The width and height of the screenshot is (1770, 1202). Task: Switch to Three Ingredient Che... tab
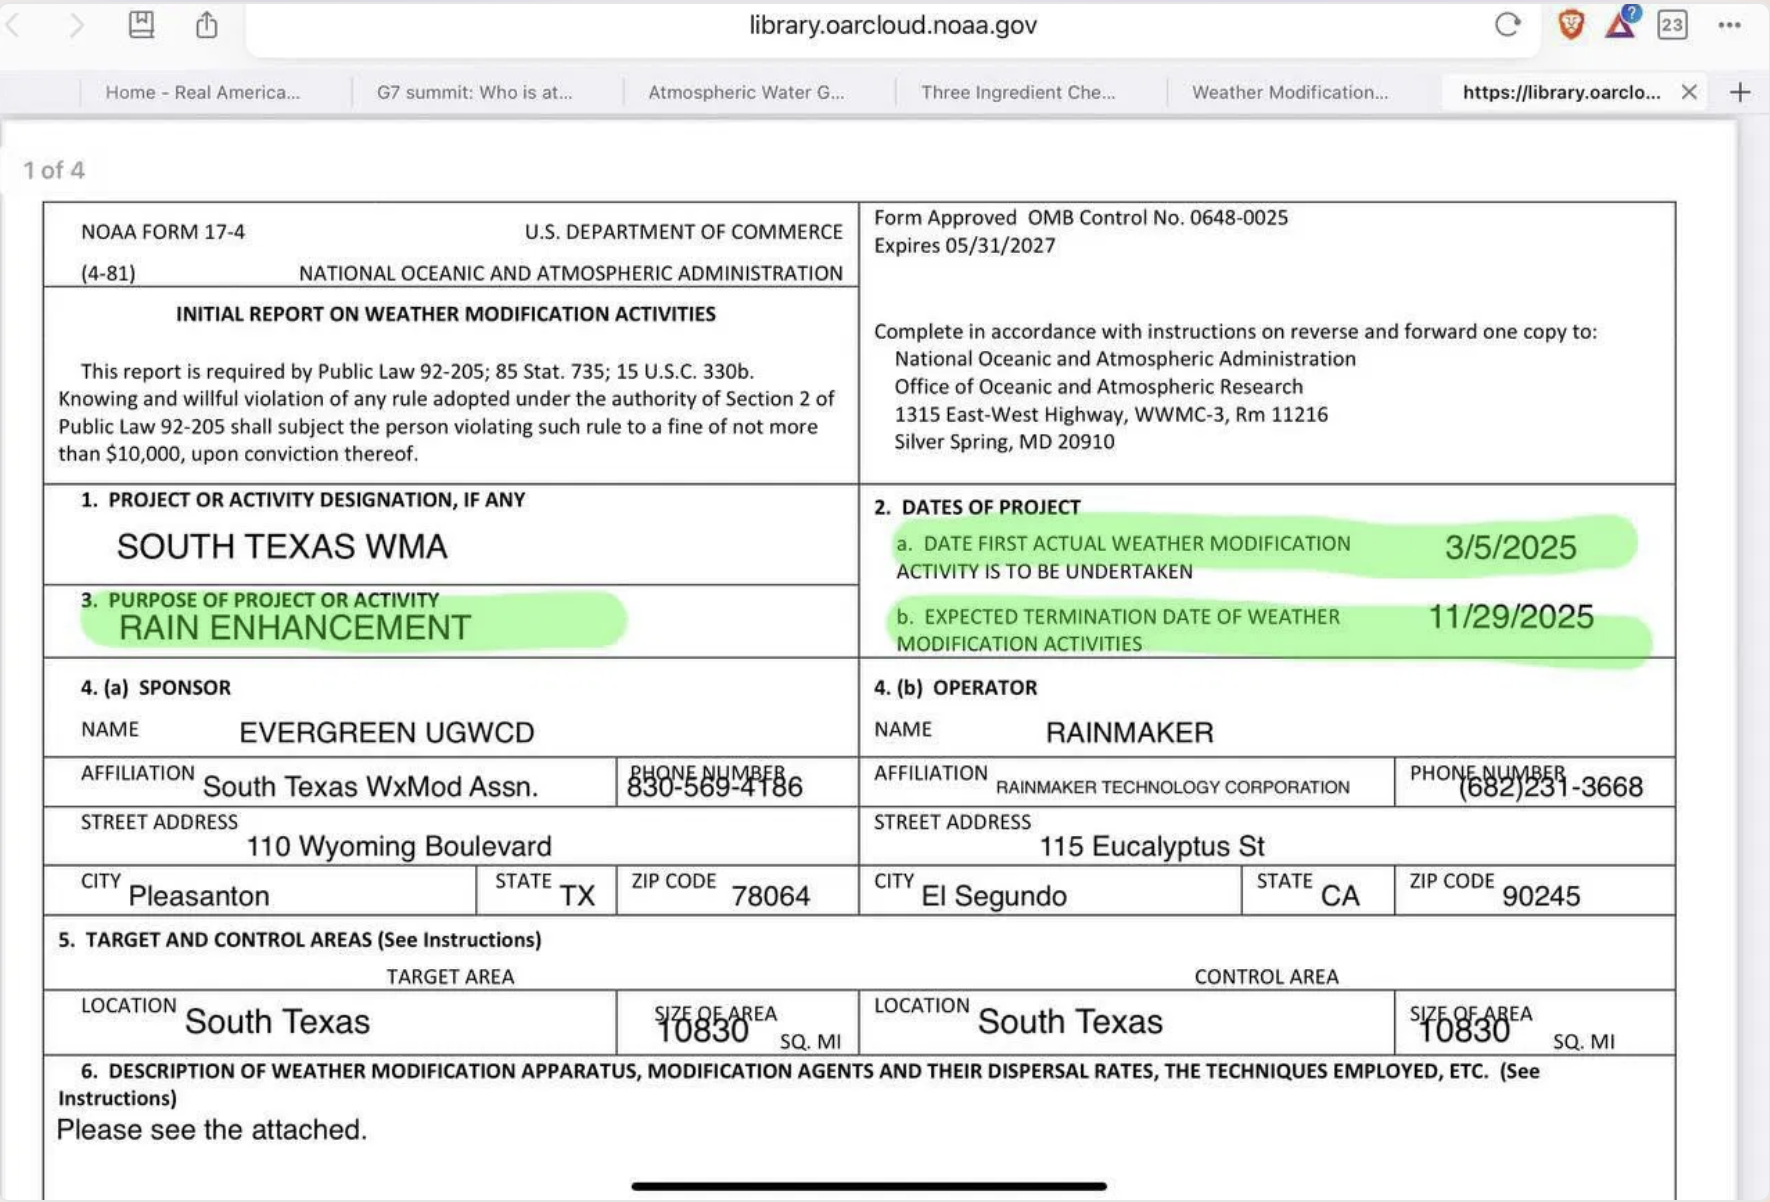[1018, 92]
